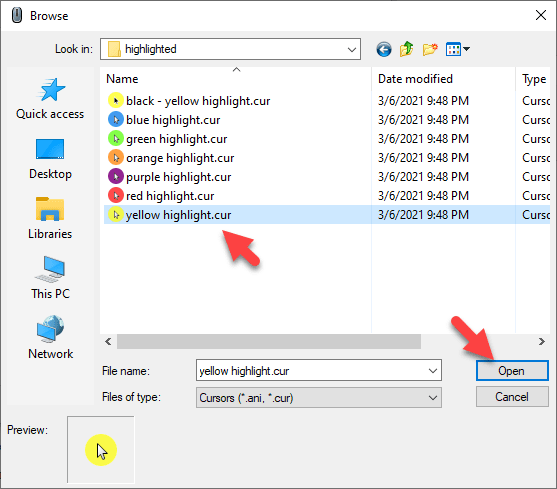Click date modified of yellow highlight.cur row
The image size is (557, 489).
423,214
